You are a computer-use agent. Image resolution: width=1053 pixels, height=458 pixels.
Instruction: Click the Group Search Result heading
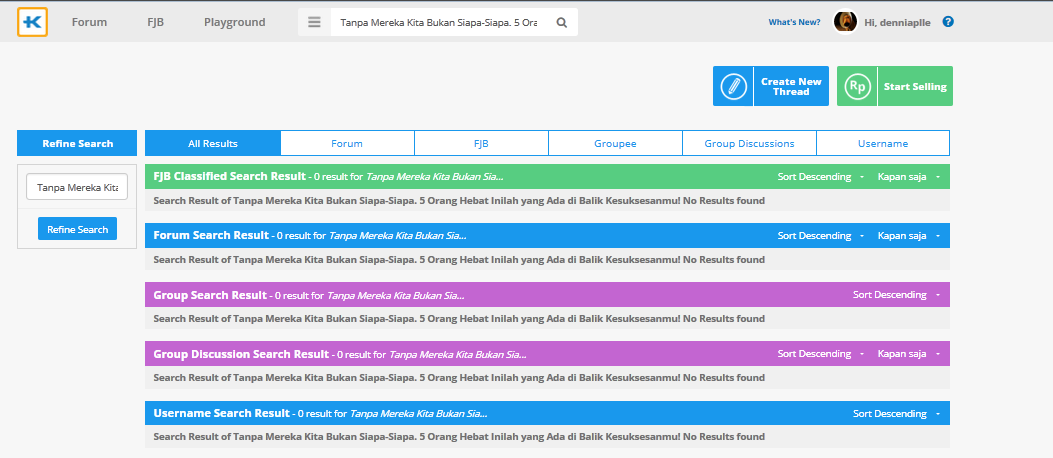click(210, 295)
